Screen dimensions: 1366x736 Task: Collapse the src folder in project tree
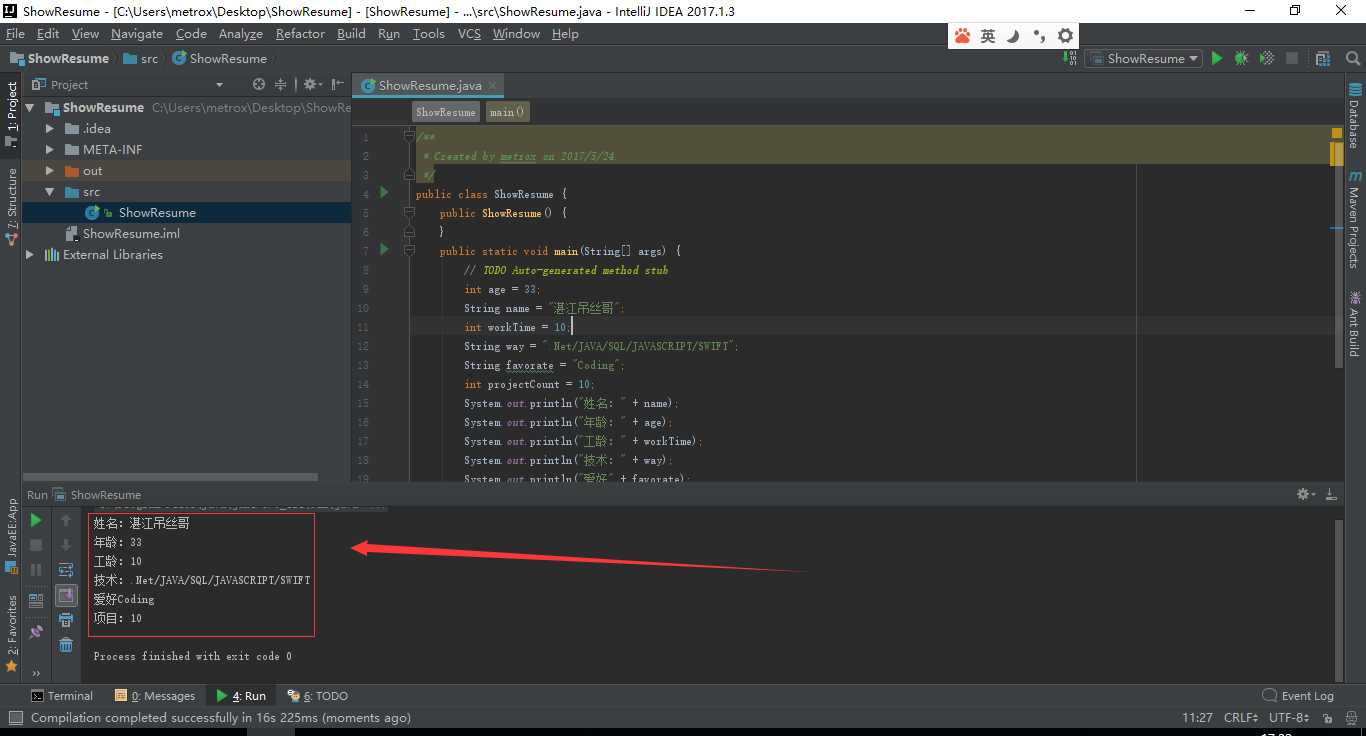coord(50,192)
